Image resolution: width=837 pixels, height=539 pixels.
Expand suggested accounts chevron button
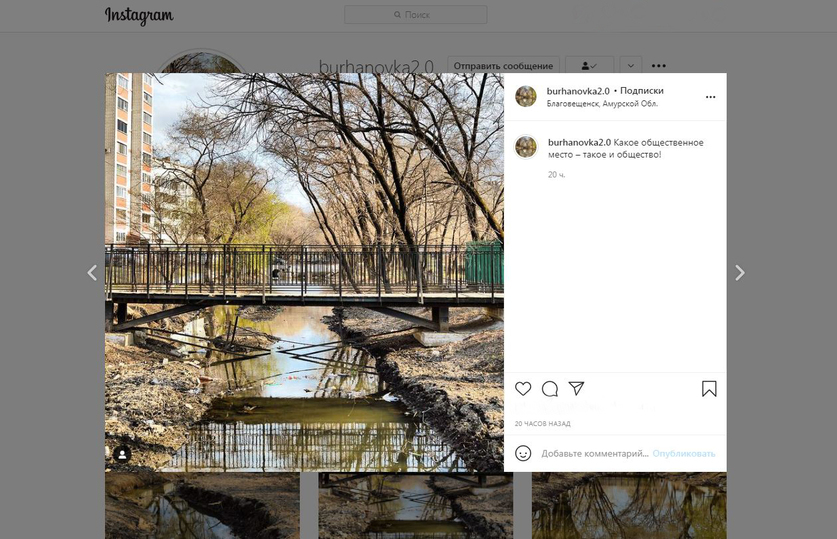tap(630, 66)
